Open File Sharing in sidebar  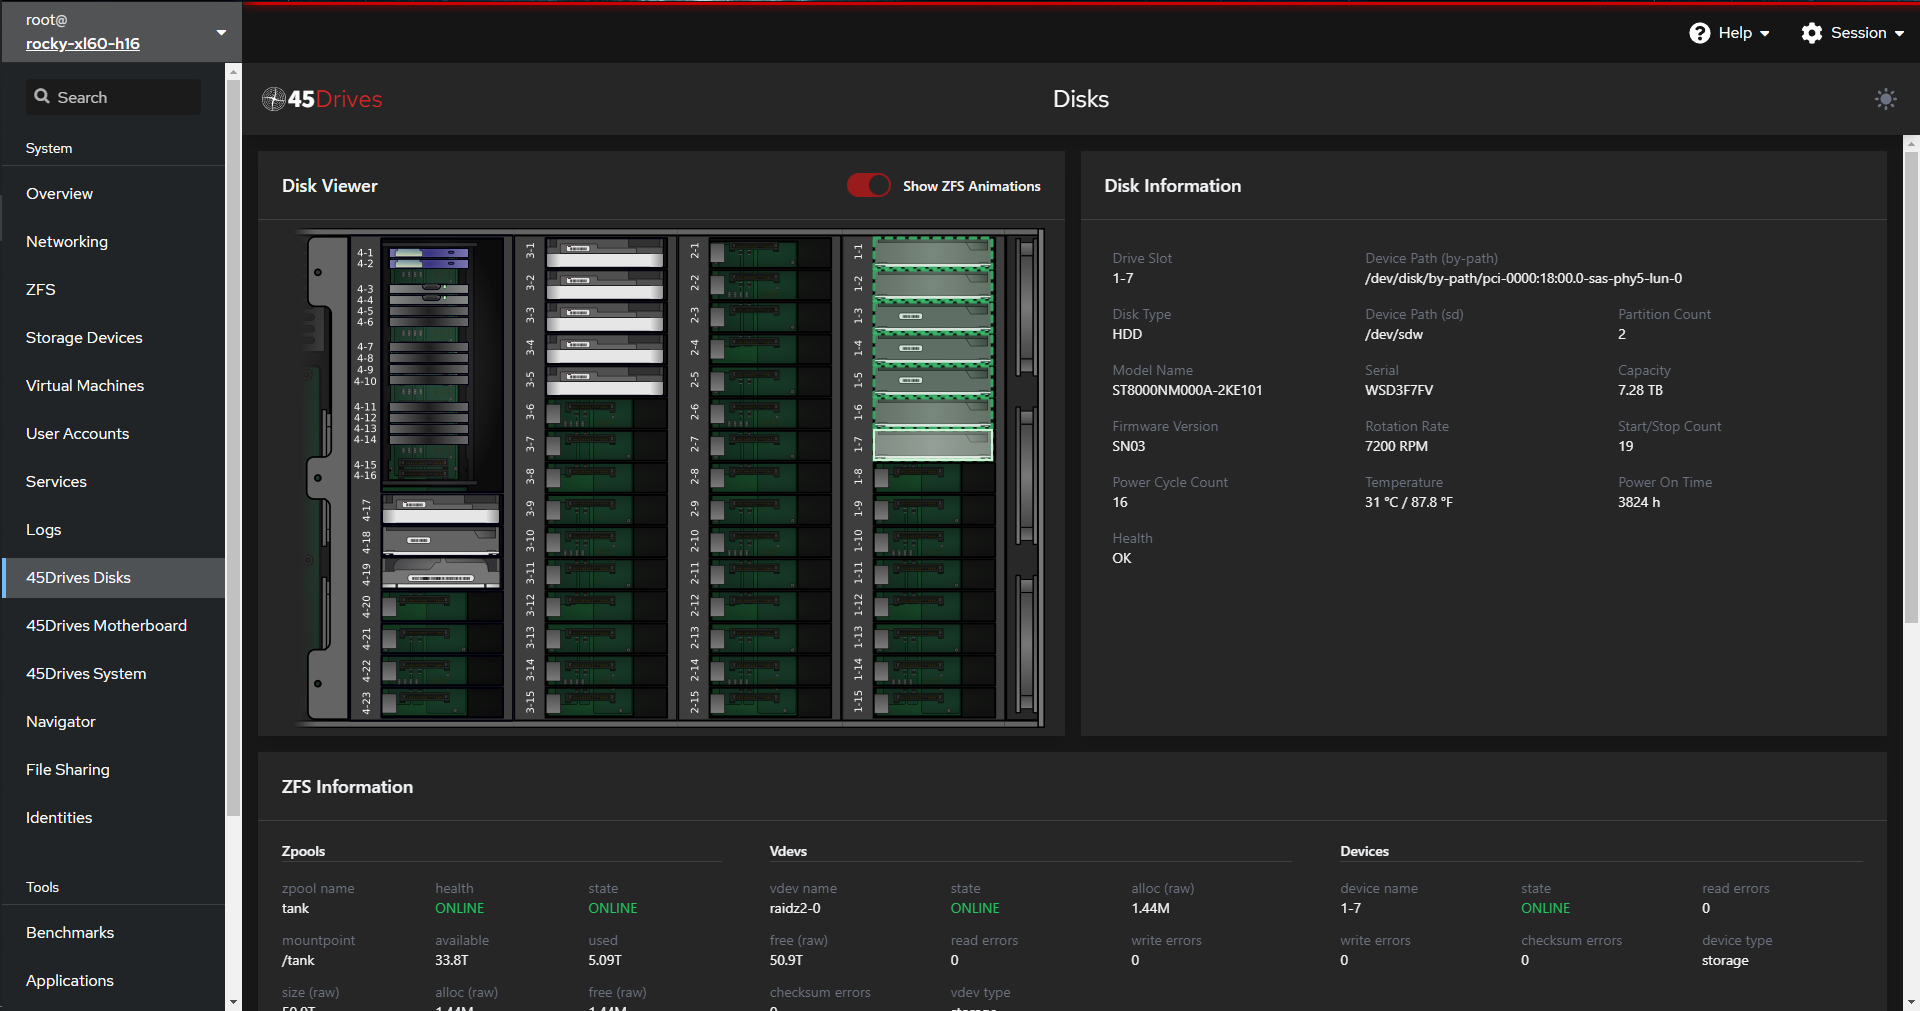coord(113,770)
